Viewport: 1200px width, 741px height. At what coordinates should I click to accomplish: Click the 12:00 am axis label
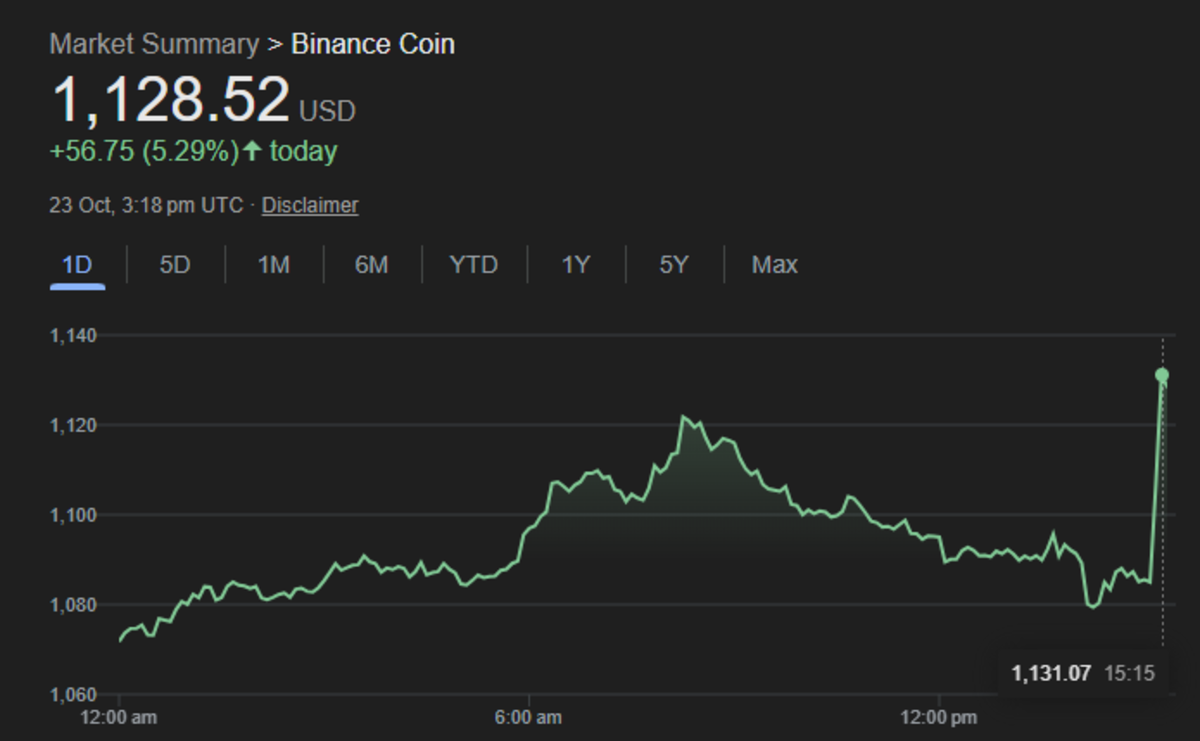[124, 717]
